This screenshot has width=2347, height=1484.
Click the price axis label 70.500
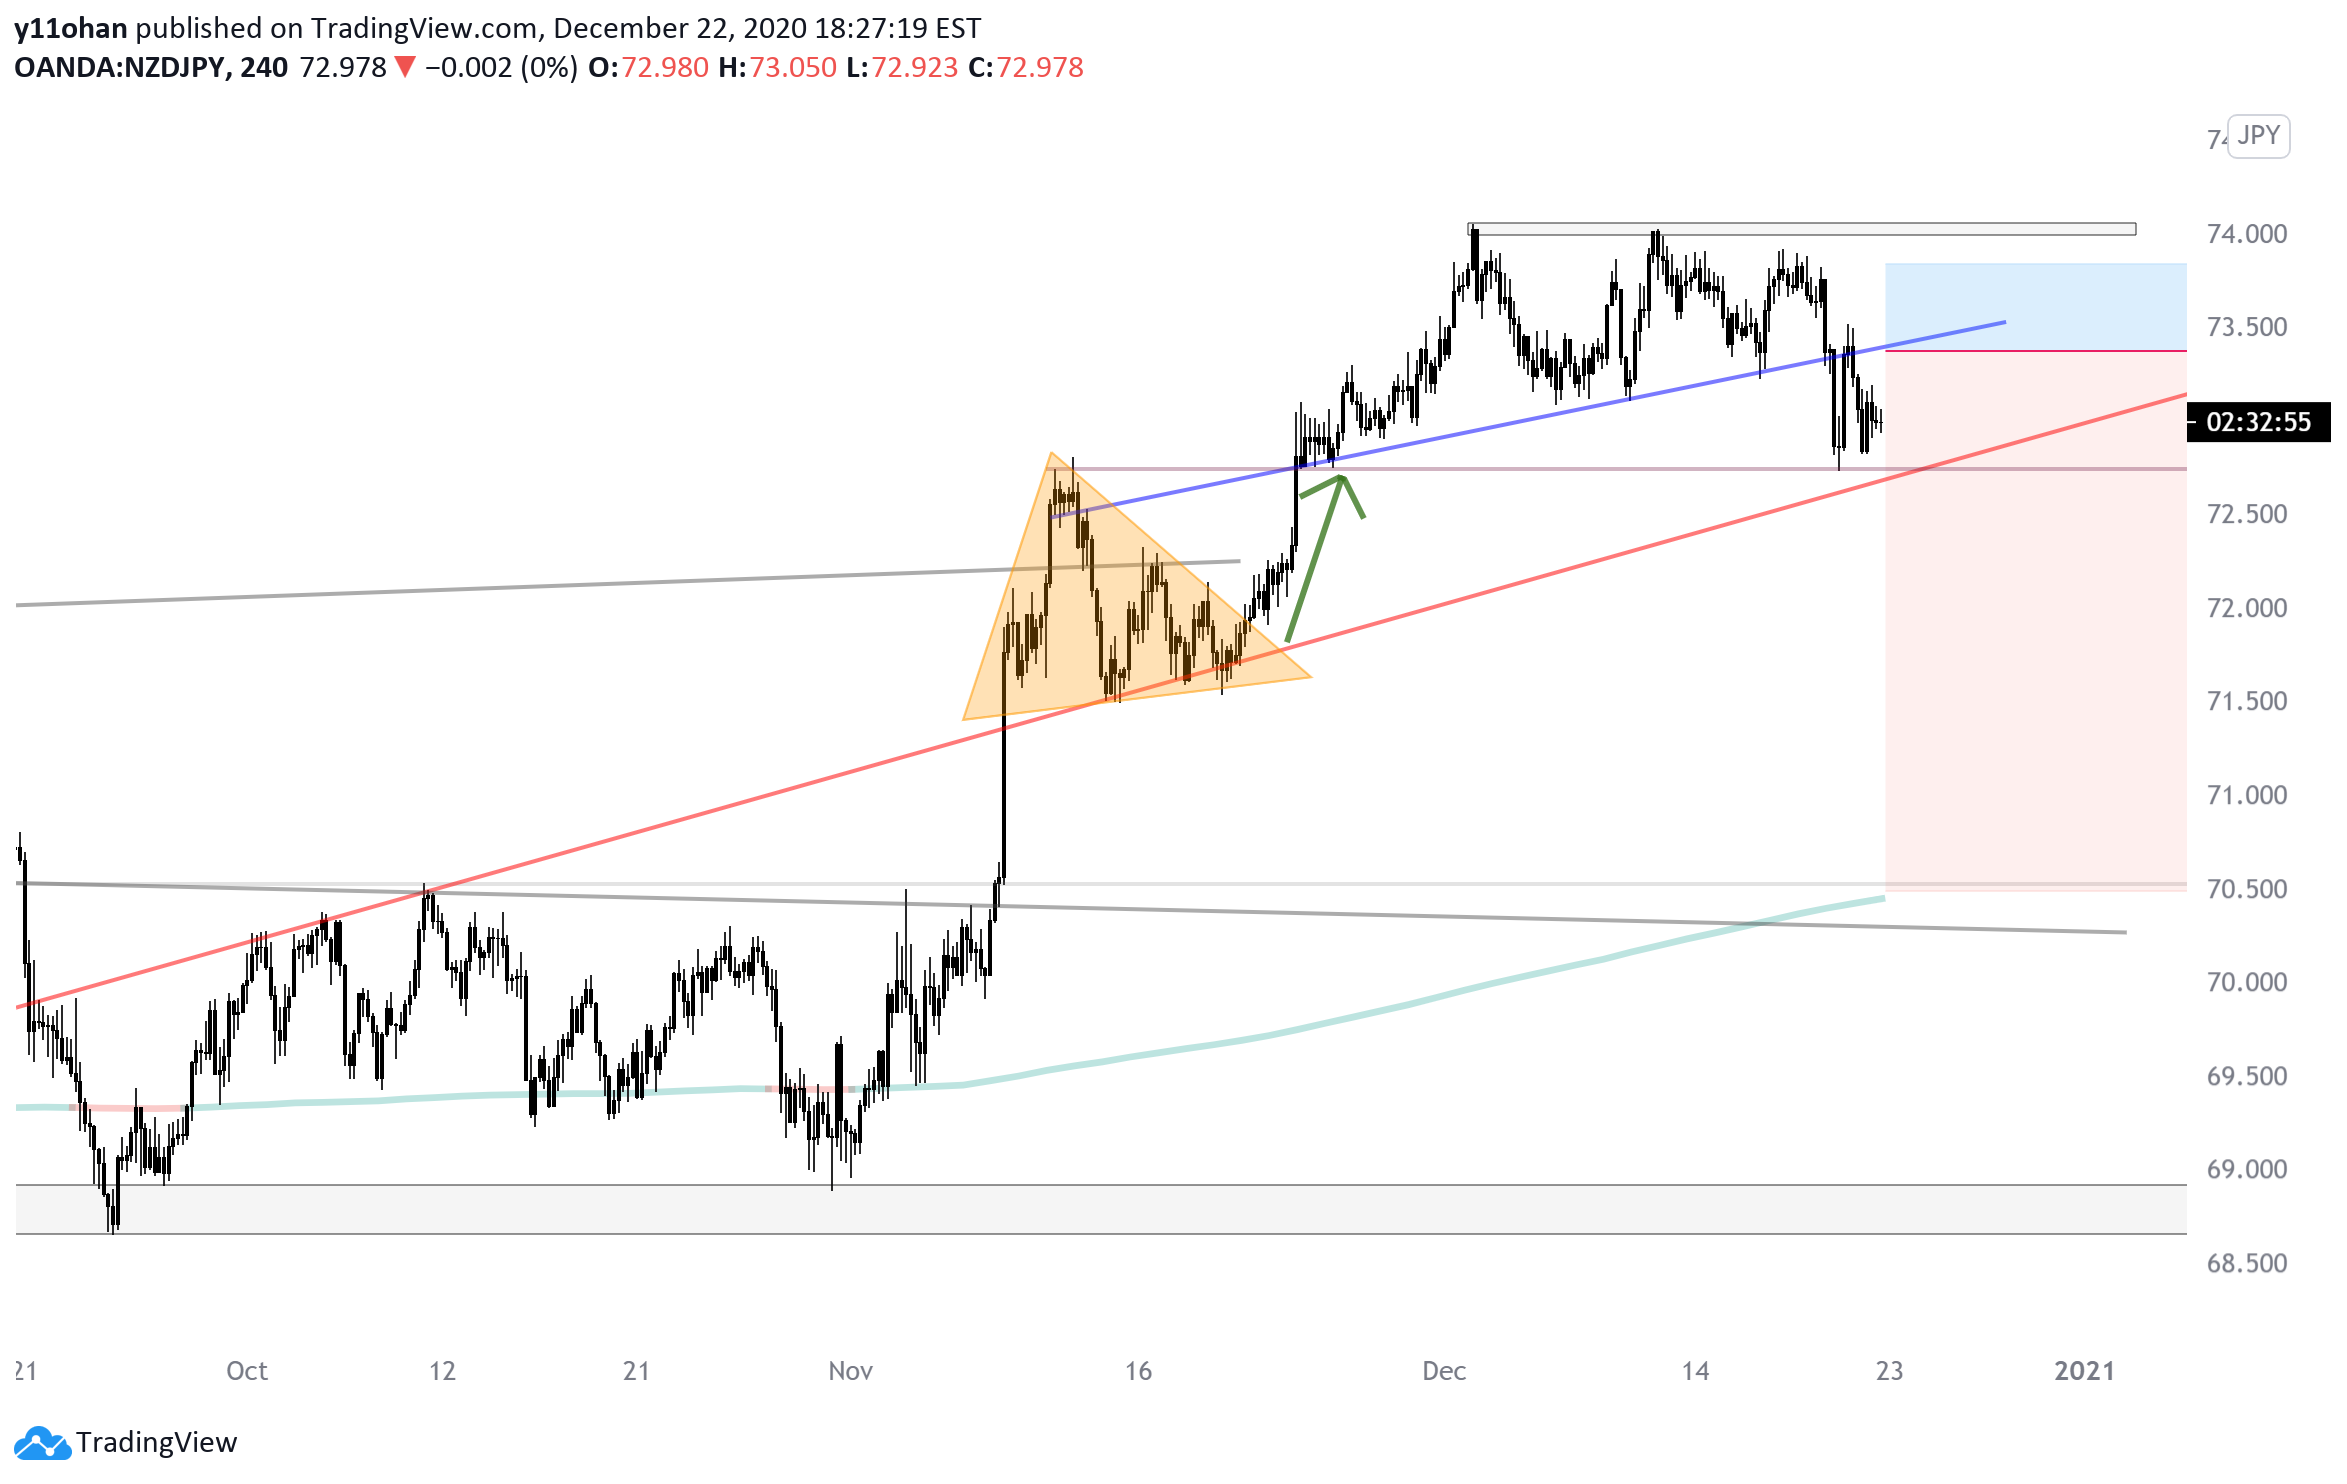pyautogui.click(x=2247, y=889)
